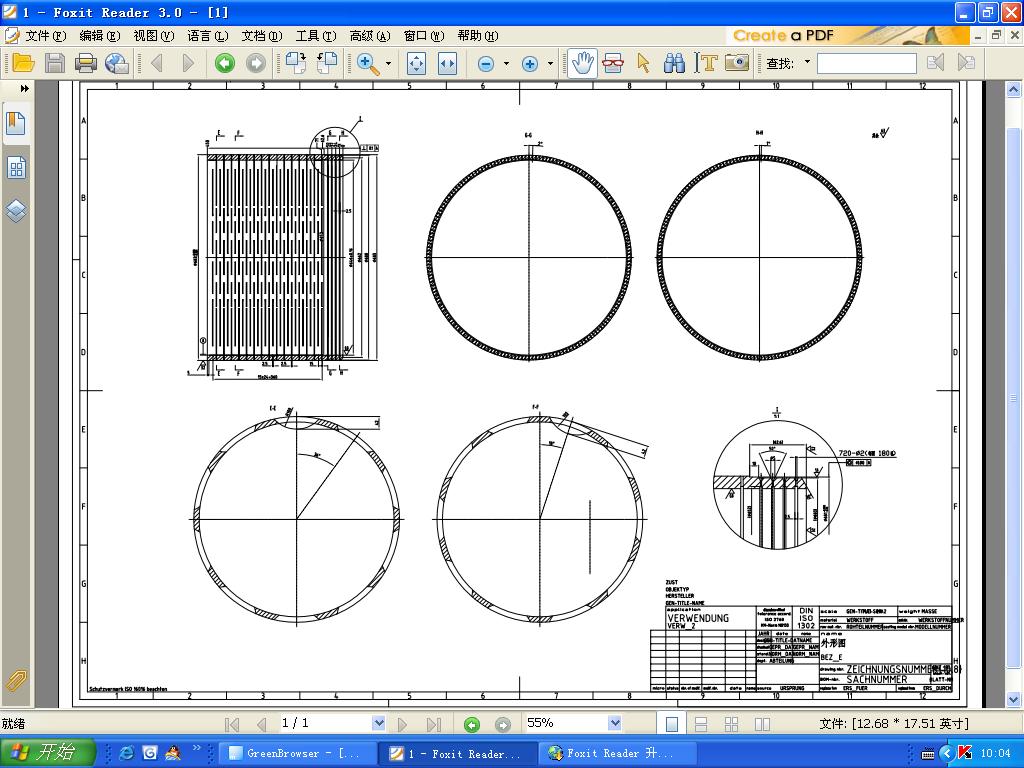Open search with the binoculars icon
This screenshot has height=768, width=1024.
tap(674, 63)
